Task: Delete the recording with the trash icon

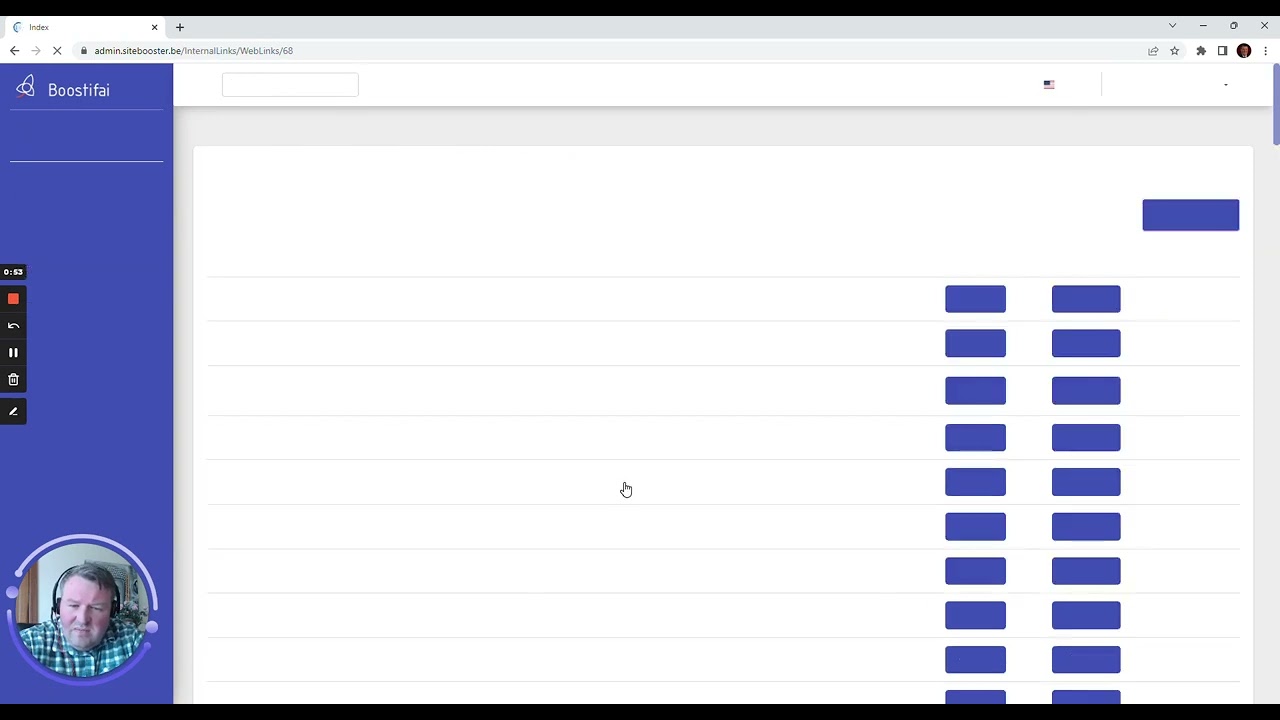Action: 13,380
